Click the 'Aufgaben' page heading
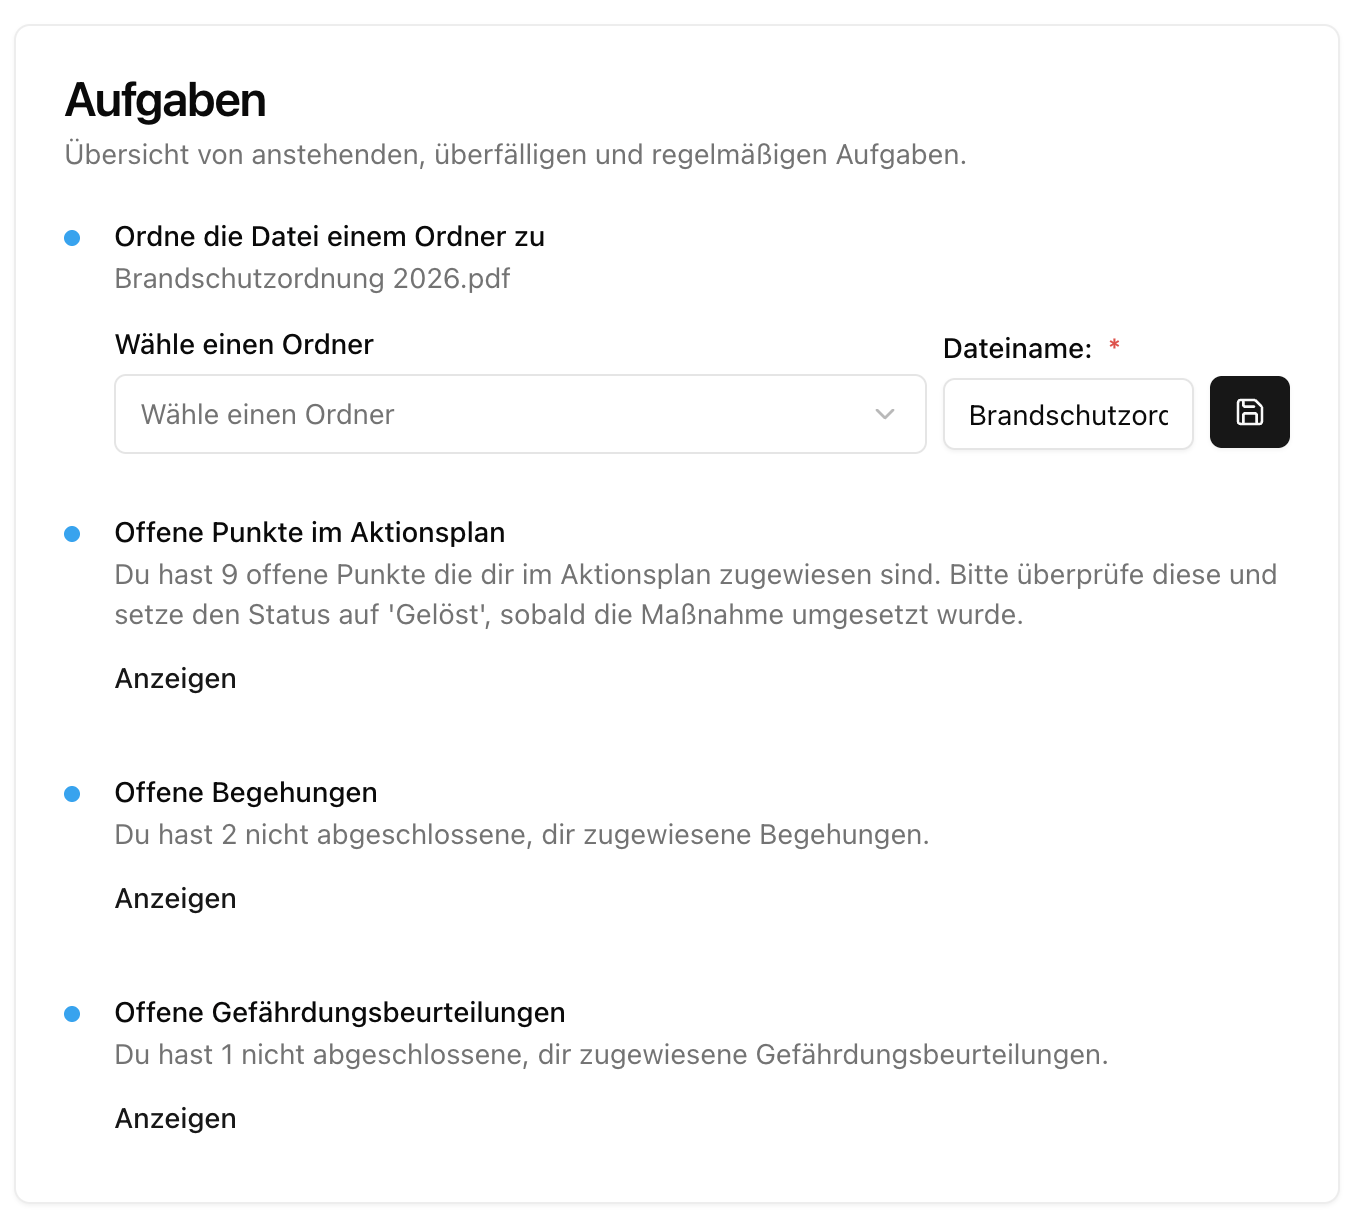The width and height of the screenshot is (1362, 1222). click(166, 100)
